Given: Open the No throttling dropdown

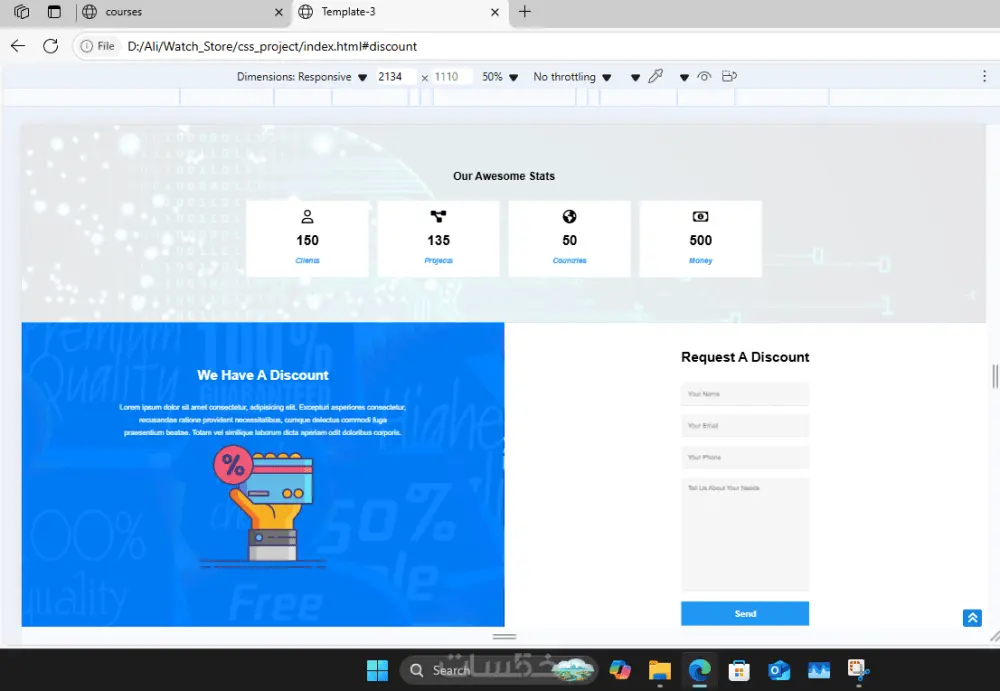Looking at the screenshot, I should tap(572, 77).
